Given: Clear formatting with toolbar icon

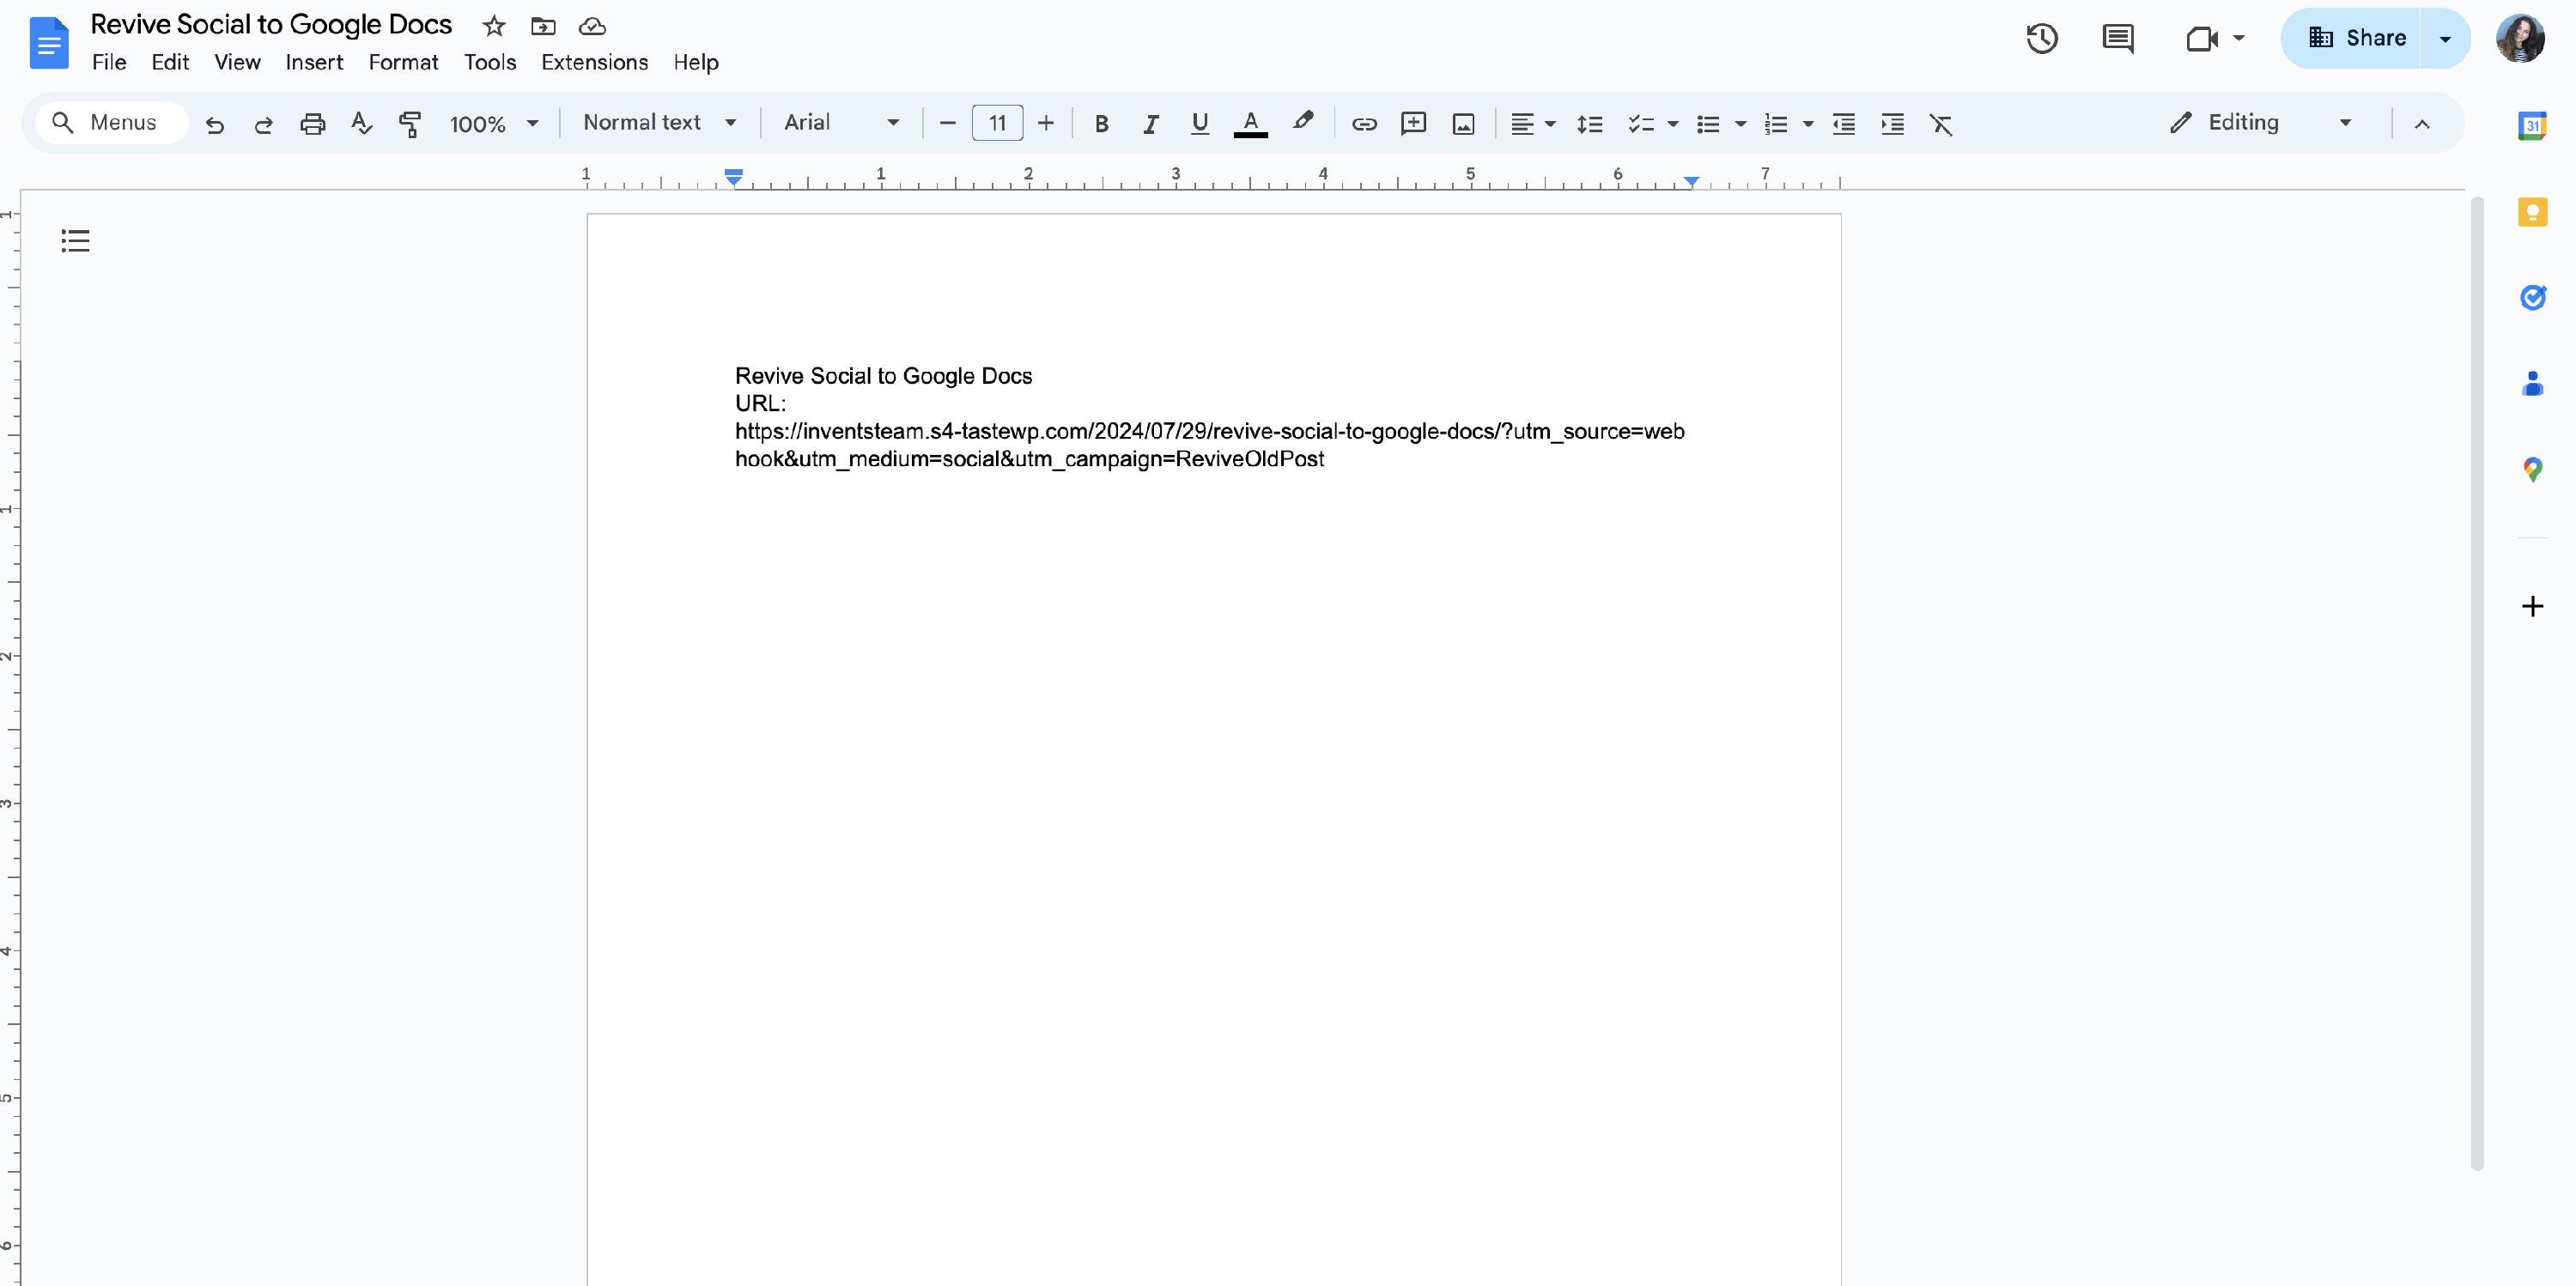Looking at the screenshot, I should (1940, 123).
